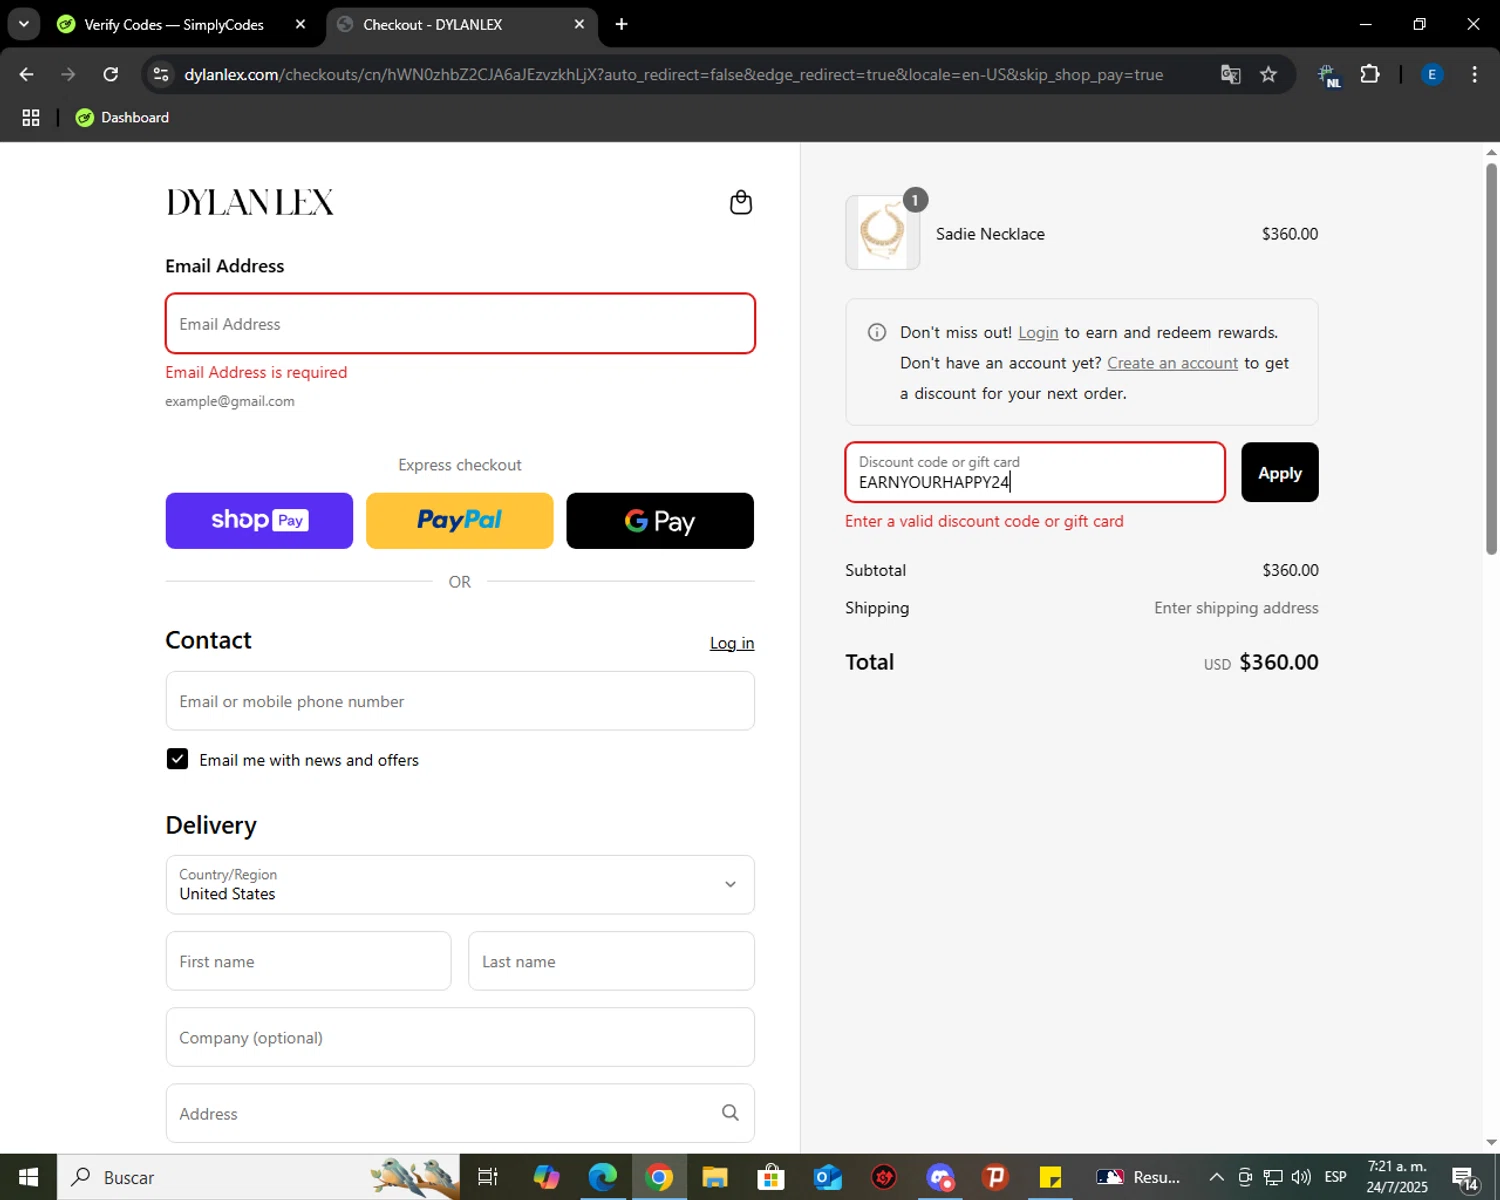Click the forward navigation arrow
Screen dimensions: 1500x1200
click(x=68, y=74)
